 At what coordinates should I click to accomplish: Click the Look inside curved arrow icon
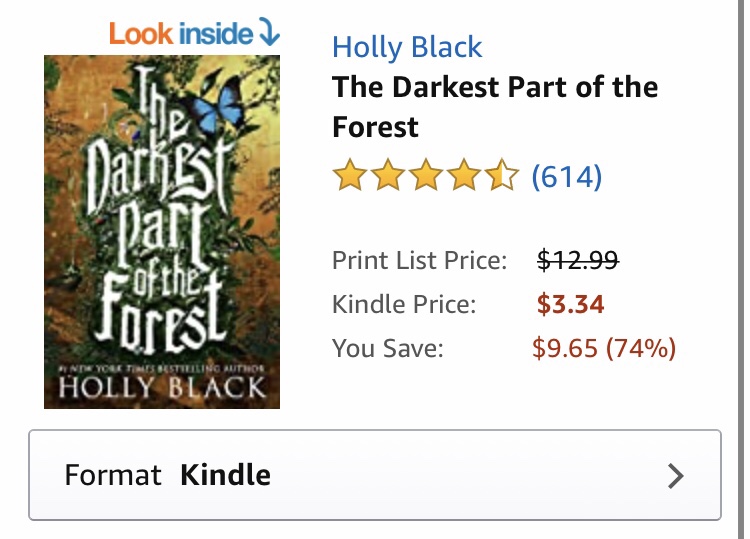(269, 35)
